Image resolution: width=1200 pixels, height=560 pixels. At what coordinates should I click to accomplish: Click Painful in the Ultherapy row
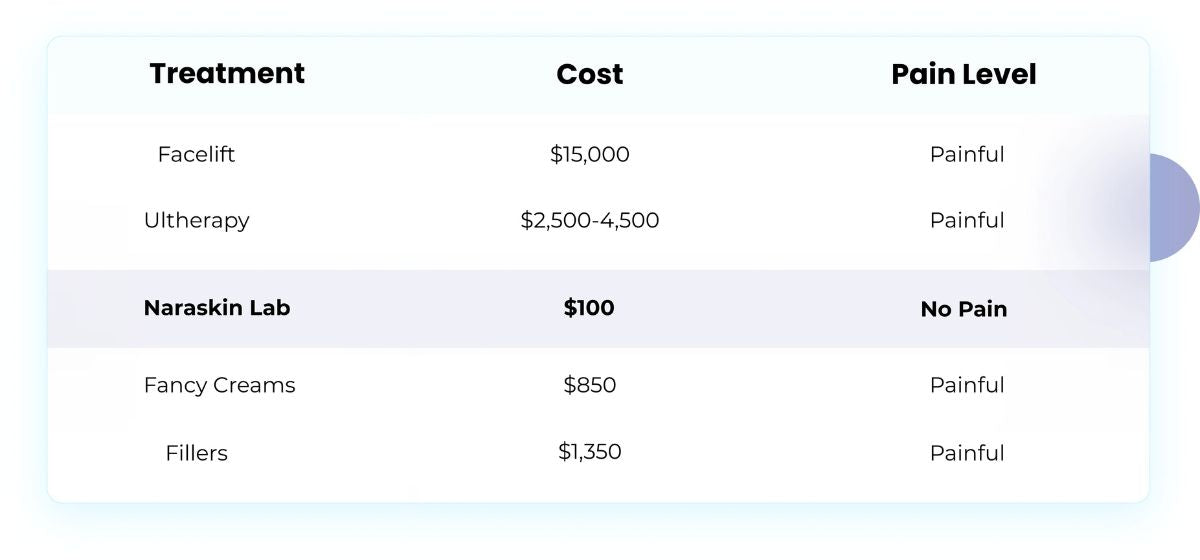[x=966, y=221]
